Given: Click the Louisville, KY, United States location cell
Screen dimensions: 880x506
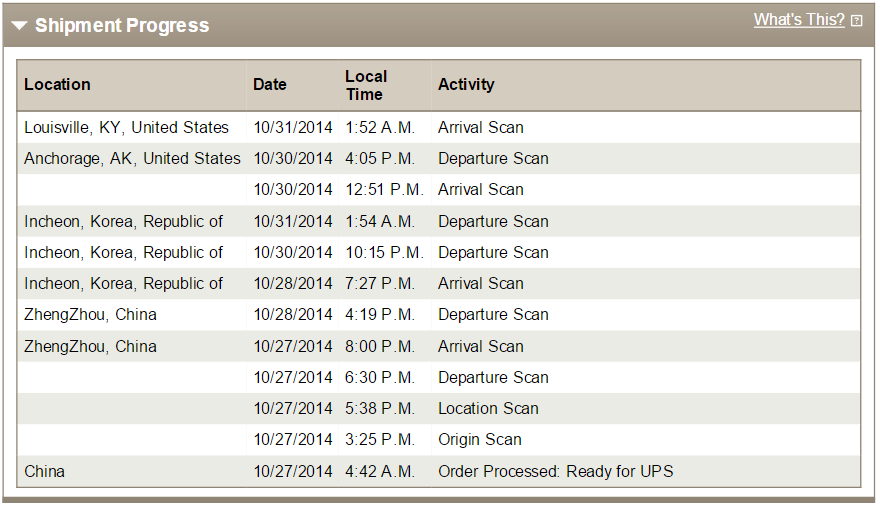Looking at the screenshot, I should [x=126, y=127].
